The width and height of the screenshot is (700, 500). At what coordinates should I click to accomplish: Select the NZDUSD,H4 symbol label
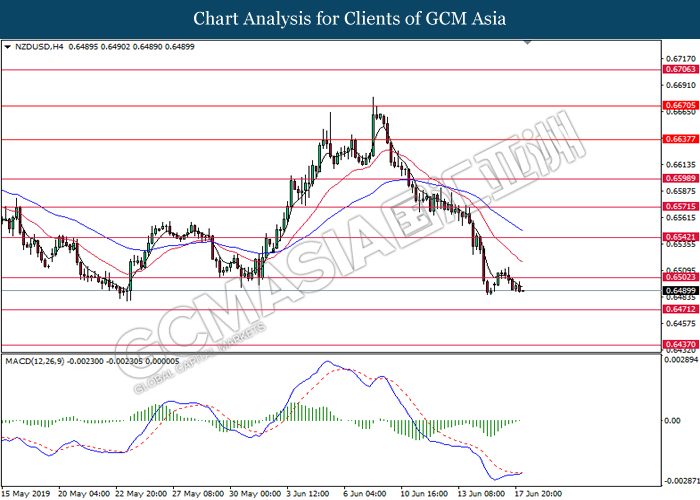39,47
